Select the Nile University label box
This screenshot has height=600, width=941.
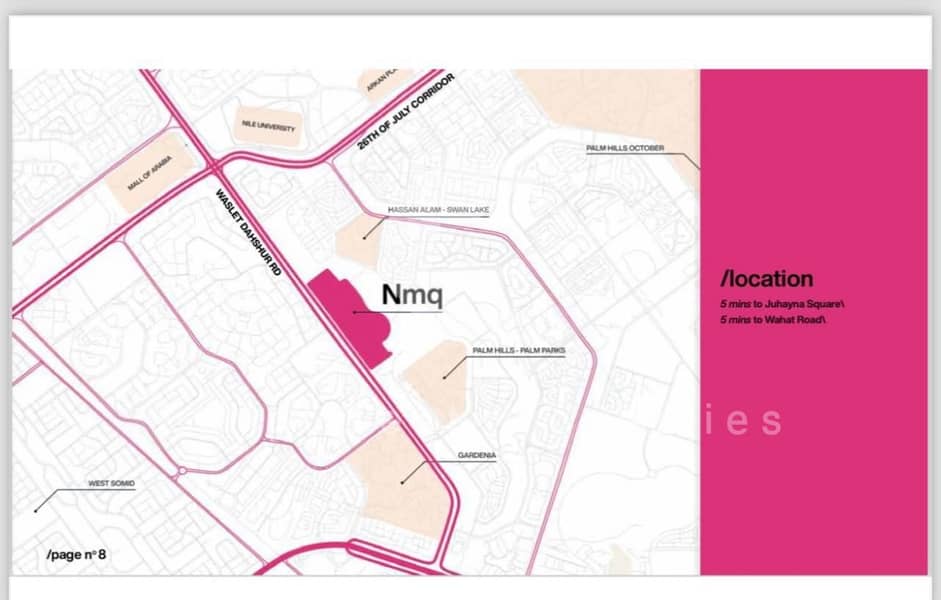coord(268,127)
